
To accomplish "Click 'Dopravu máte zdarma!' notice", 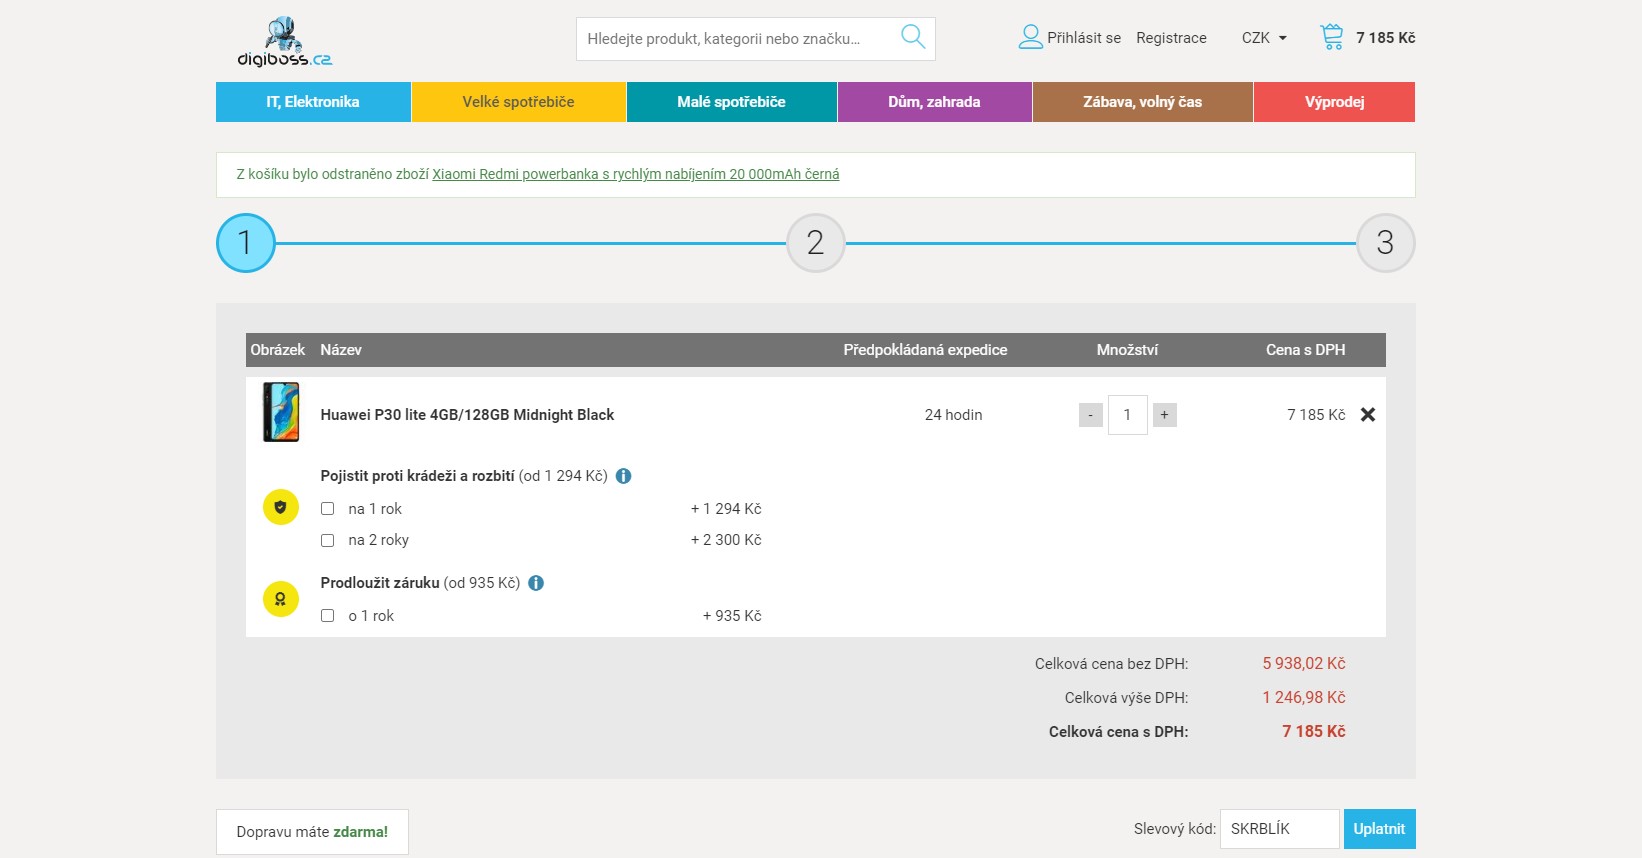I will (x=312, y=832).
